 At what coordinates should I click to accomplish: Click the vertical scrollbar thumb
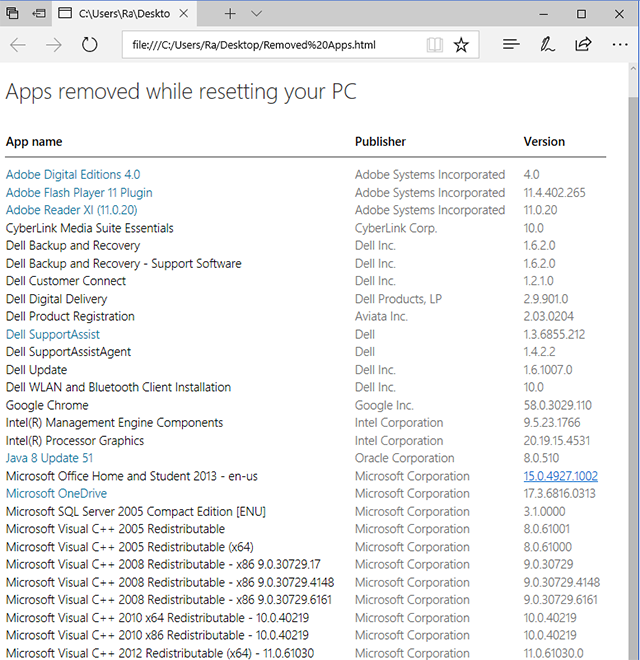(633, 378)
